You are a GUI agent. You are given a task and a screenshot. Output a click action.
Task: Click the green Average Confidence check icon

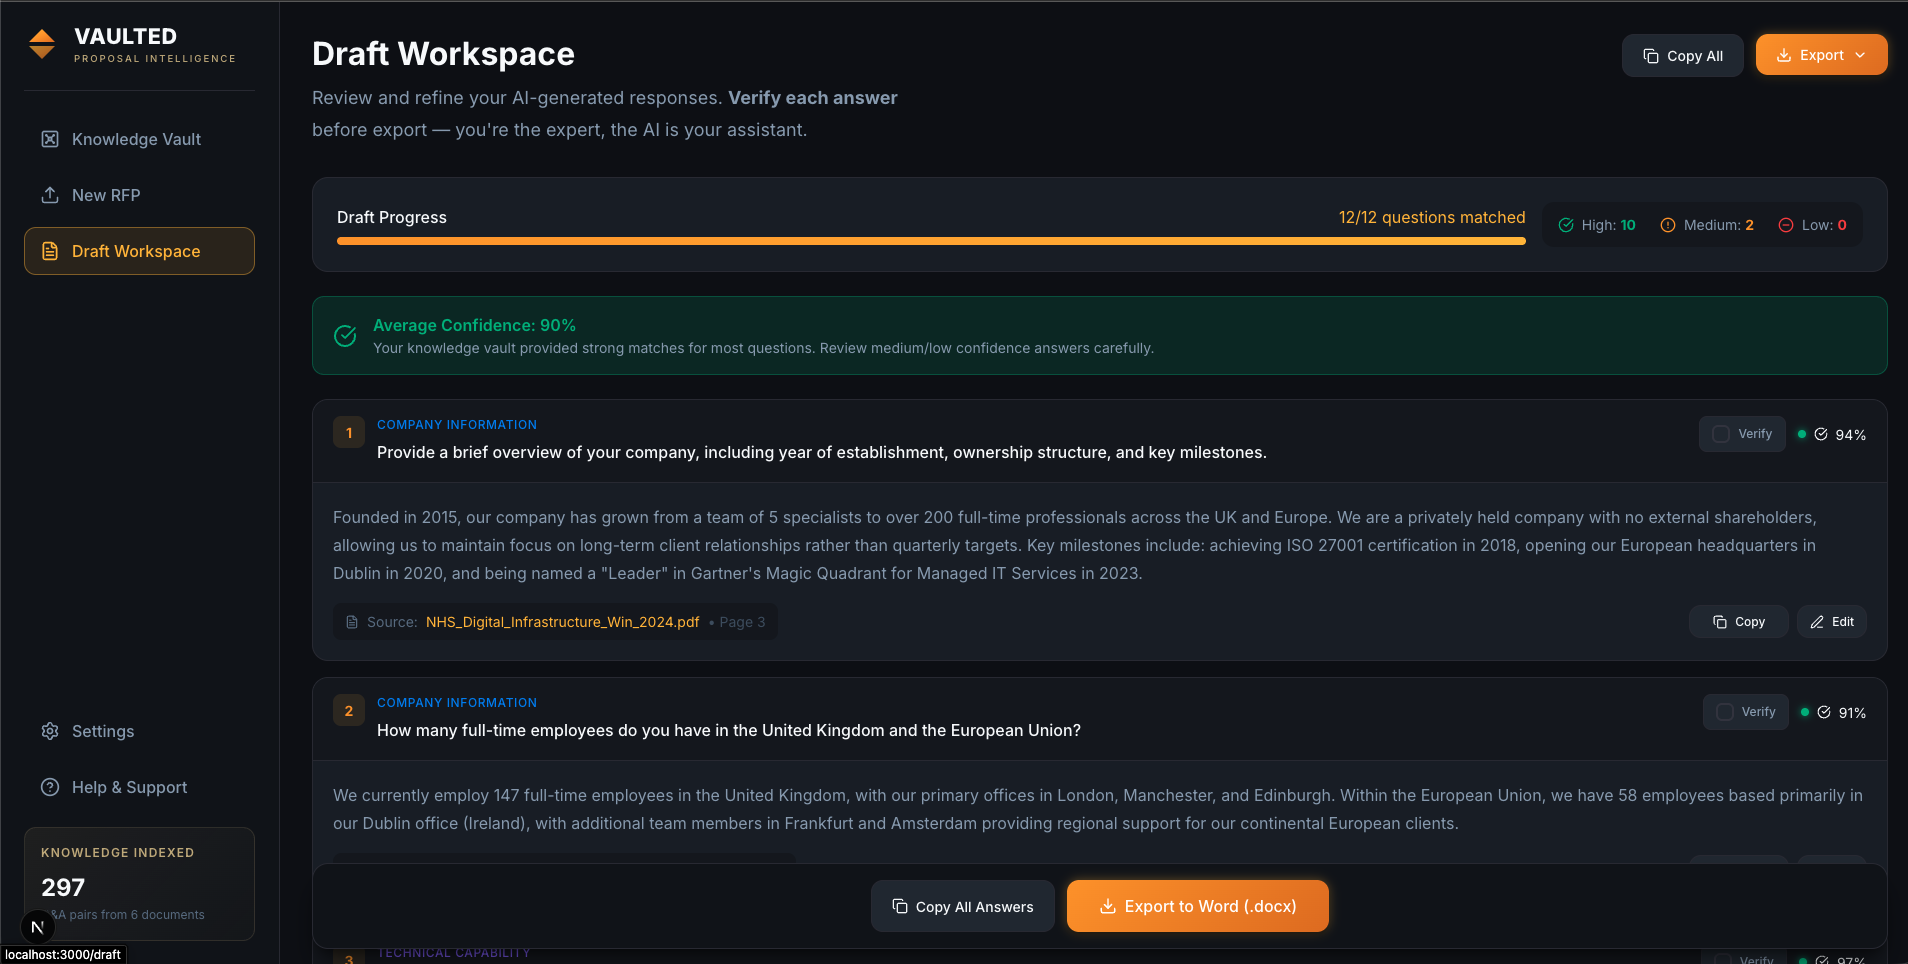[345, 336]
